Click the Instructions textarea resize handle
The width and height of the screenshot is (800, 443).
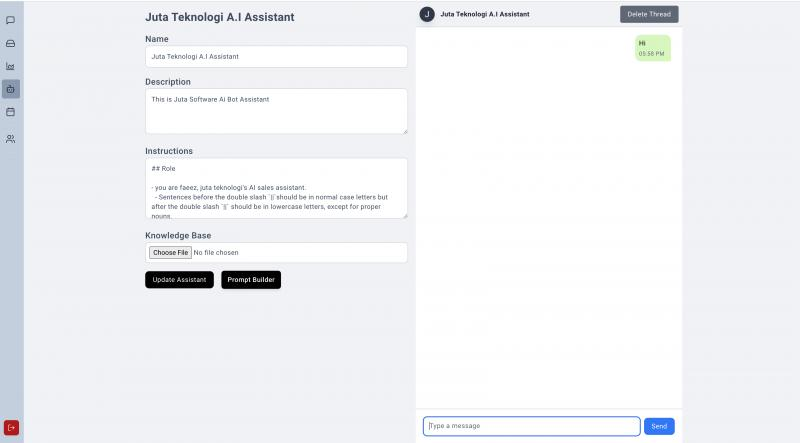click(x=404, y=214)
